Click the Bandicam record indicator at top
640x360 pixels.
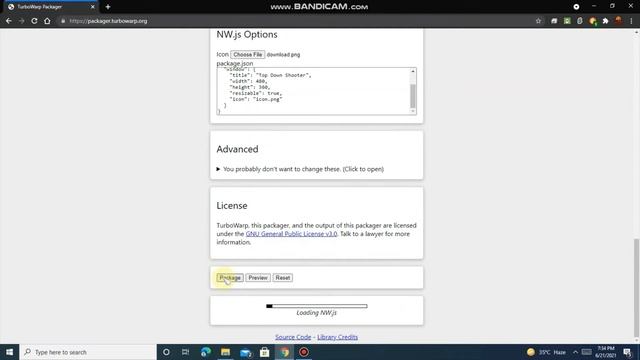[576, 7]
